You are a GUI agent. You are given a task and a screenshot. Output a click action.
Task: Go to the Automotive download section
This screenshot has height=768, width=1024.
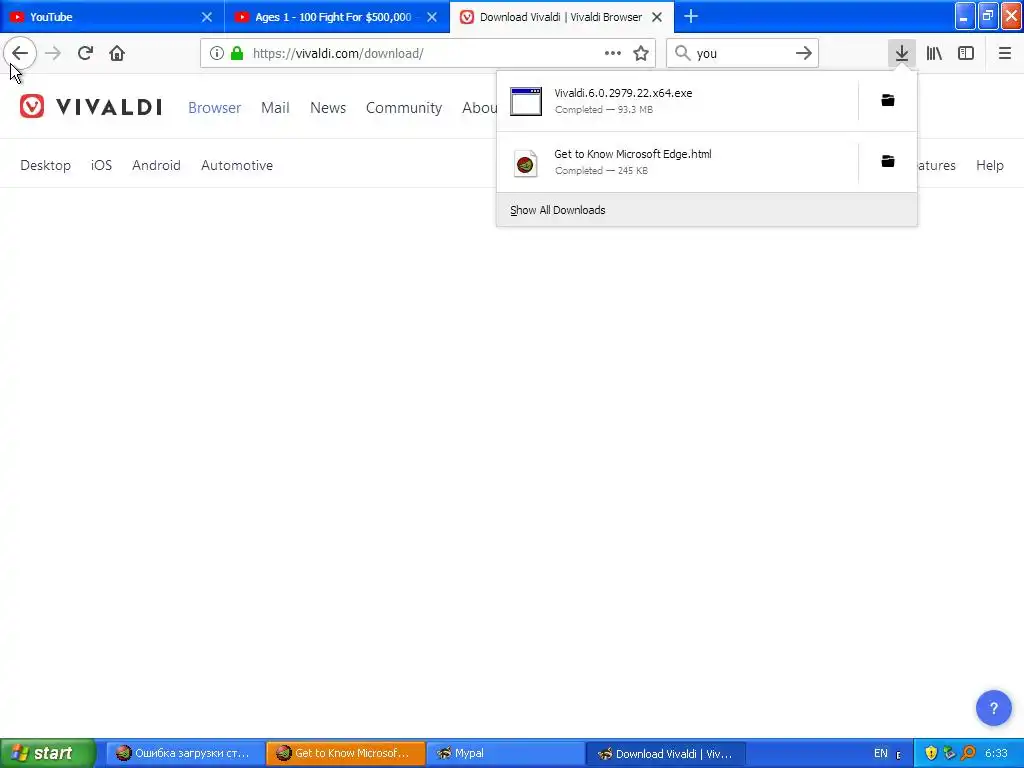pyautogui.click(x=236, y=165)
